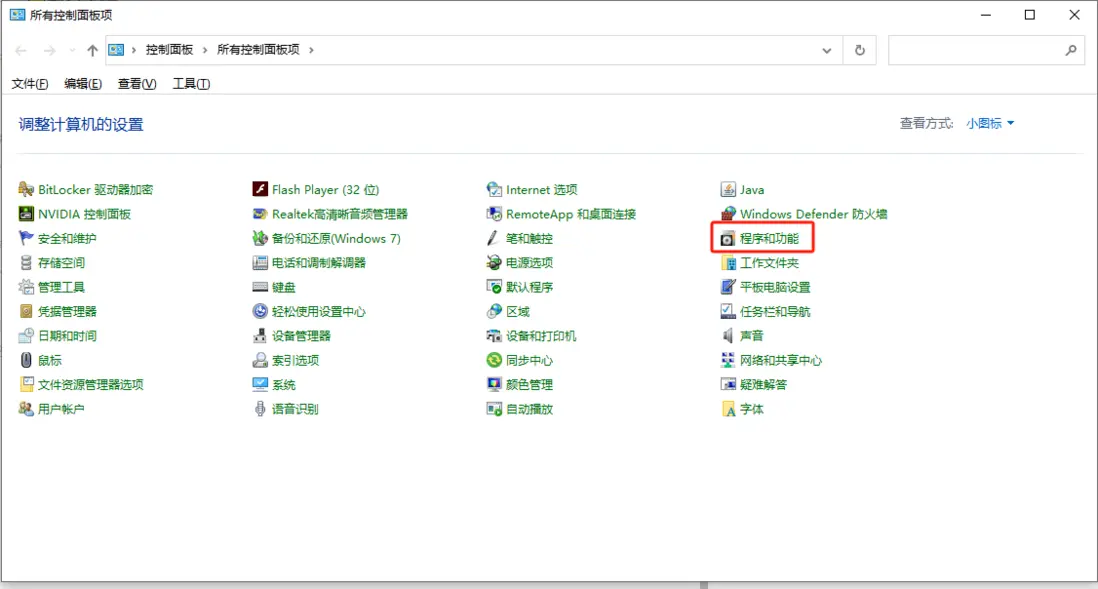Open the 查看方式 小图标 dropdown

point(990,123)
